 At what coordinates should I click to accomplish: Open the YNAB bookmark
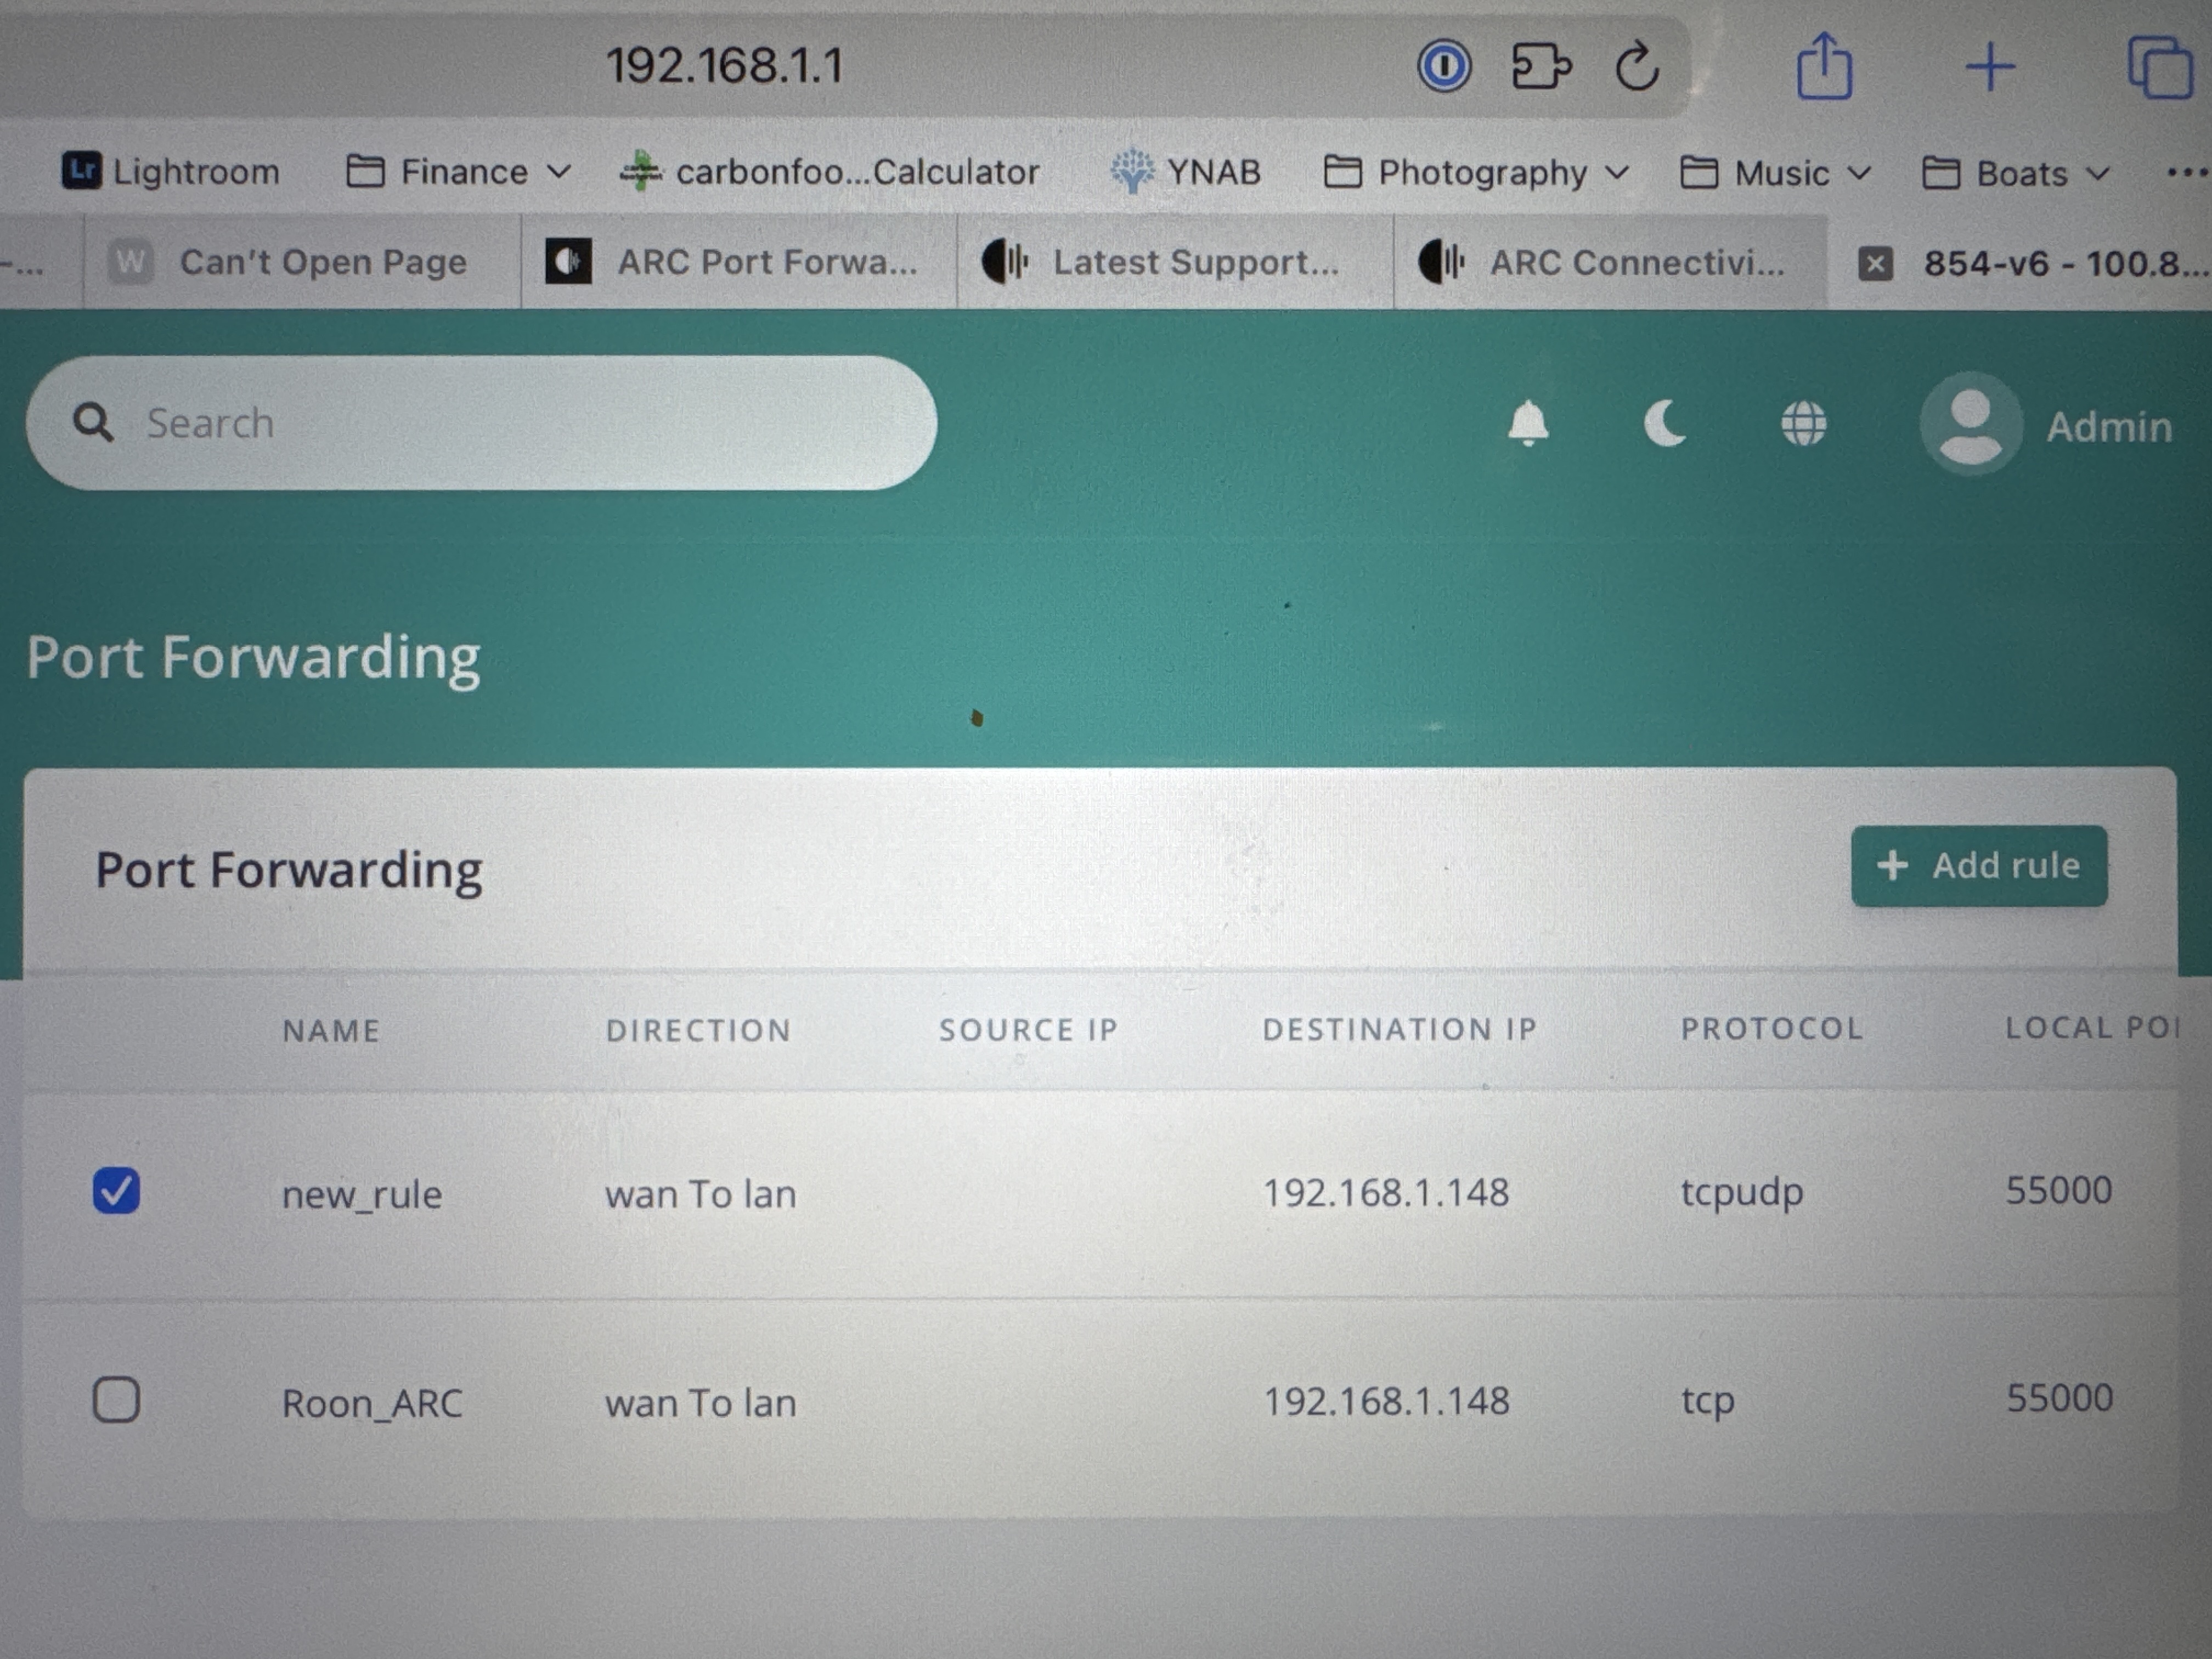point(1190,171)
